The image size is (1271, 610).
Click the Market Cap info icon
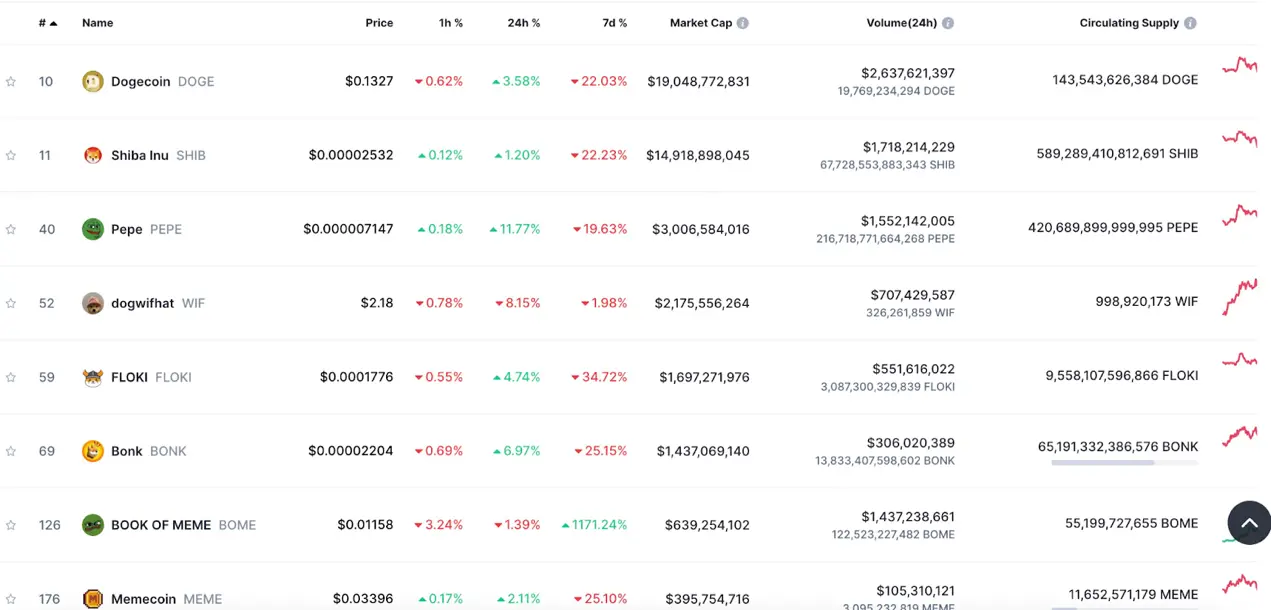point(743,23)
